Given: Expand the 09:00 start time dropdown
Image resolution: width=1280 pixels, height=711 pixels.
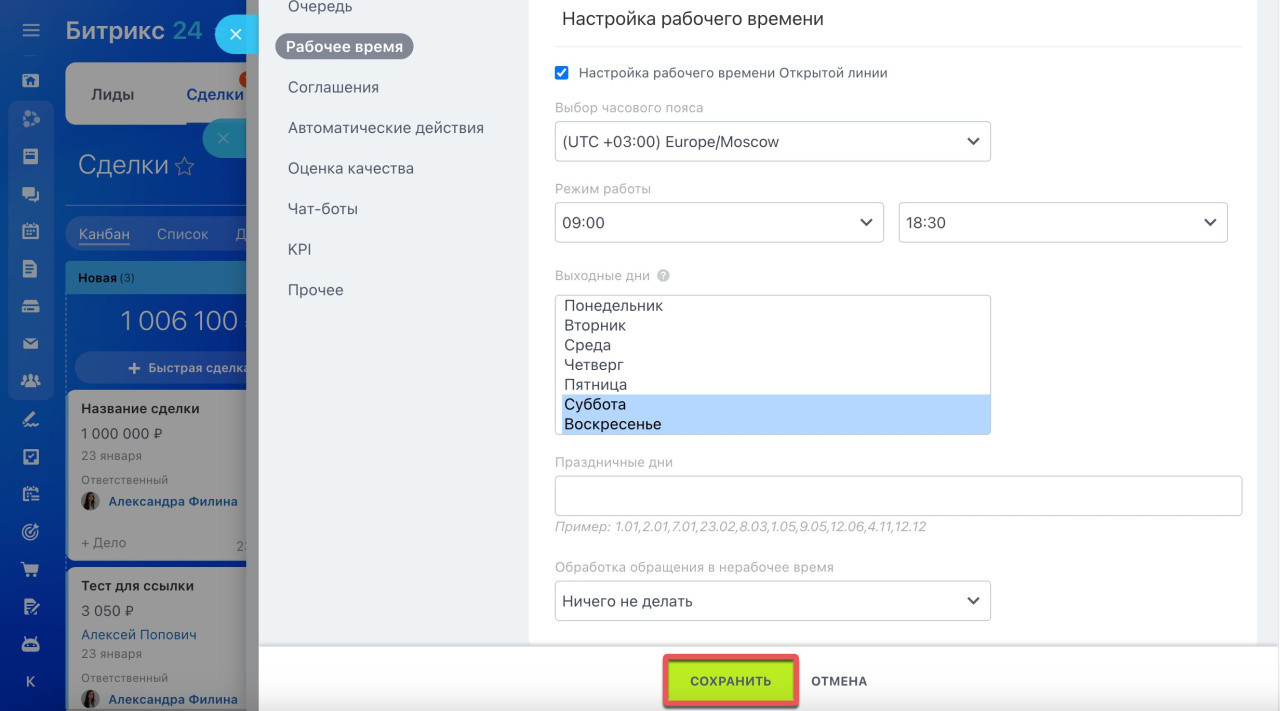Looking at the screenshot, I should (719, 223).
